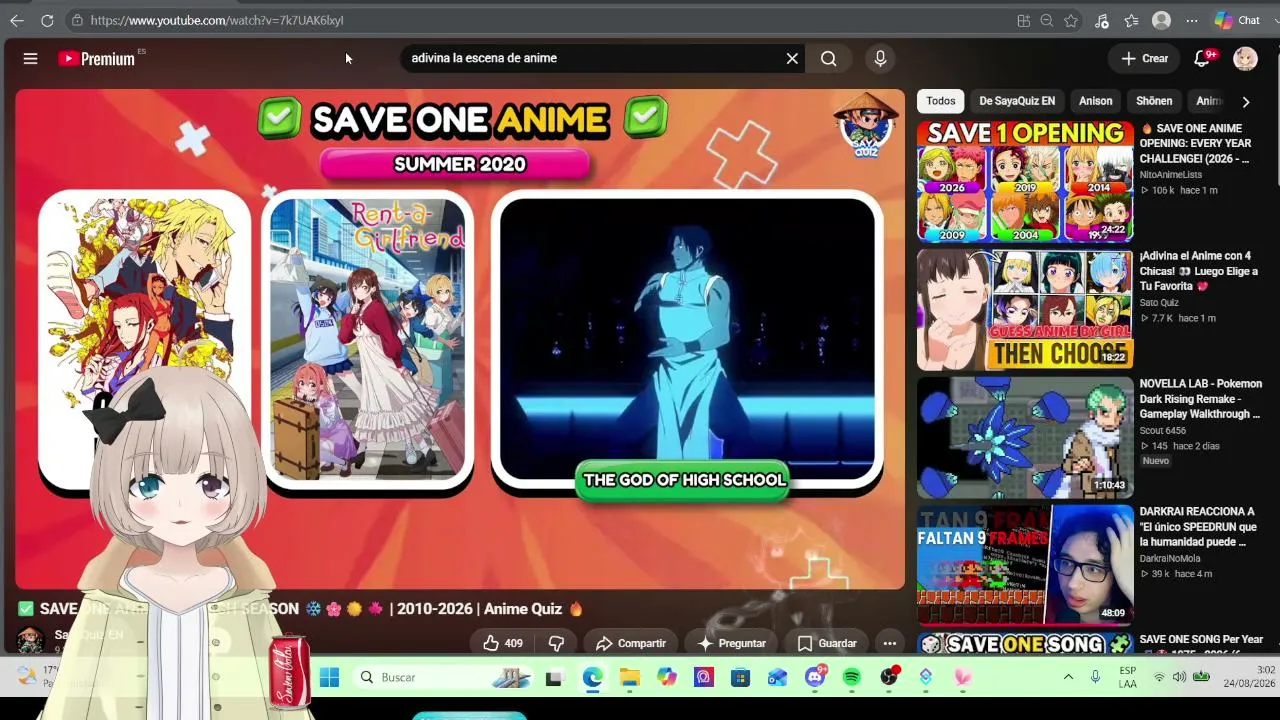Show hidden system tray icons chevron

(1068, 677)
